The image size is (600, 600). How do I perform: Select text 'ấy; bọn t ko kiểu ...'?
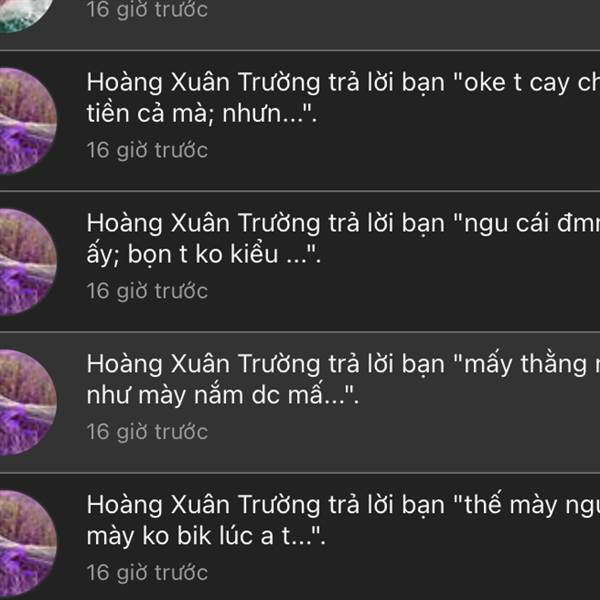[204, 254]
